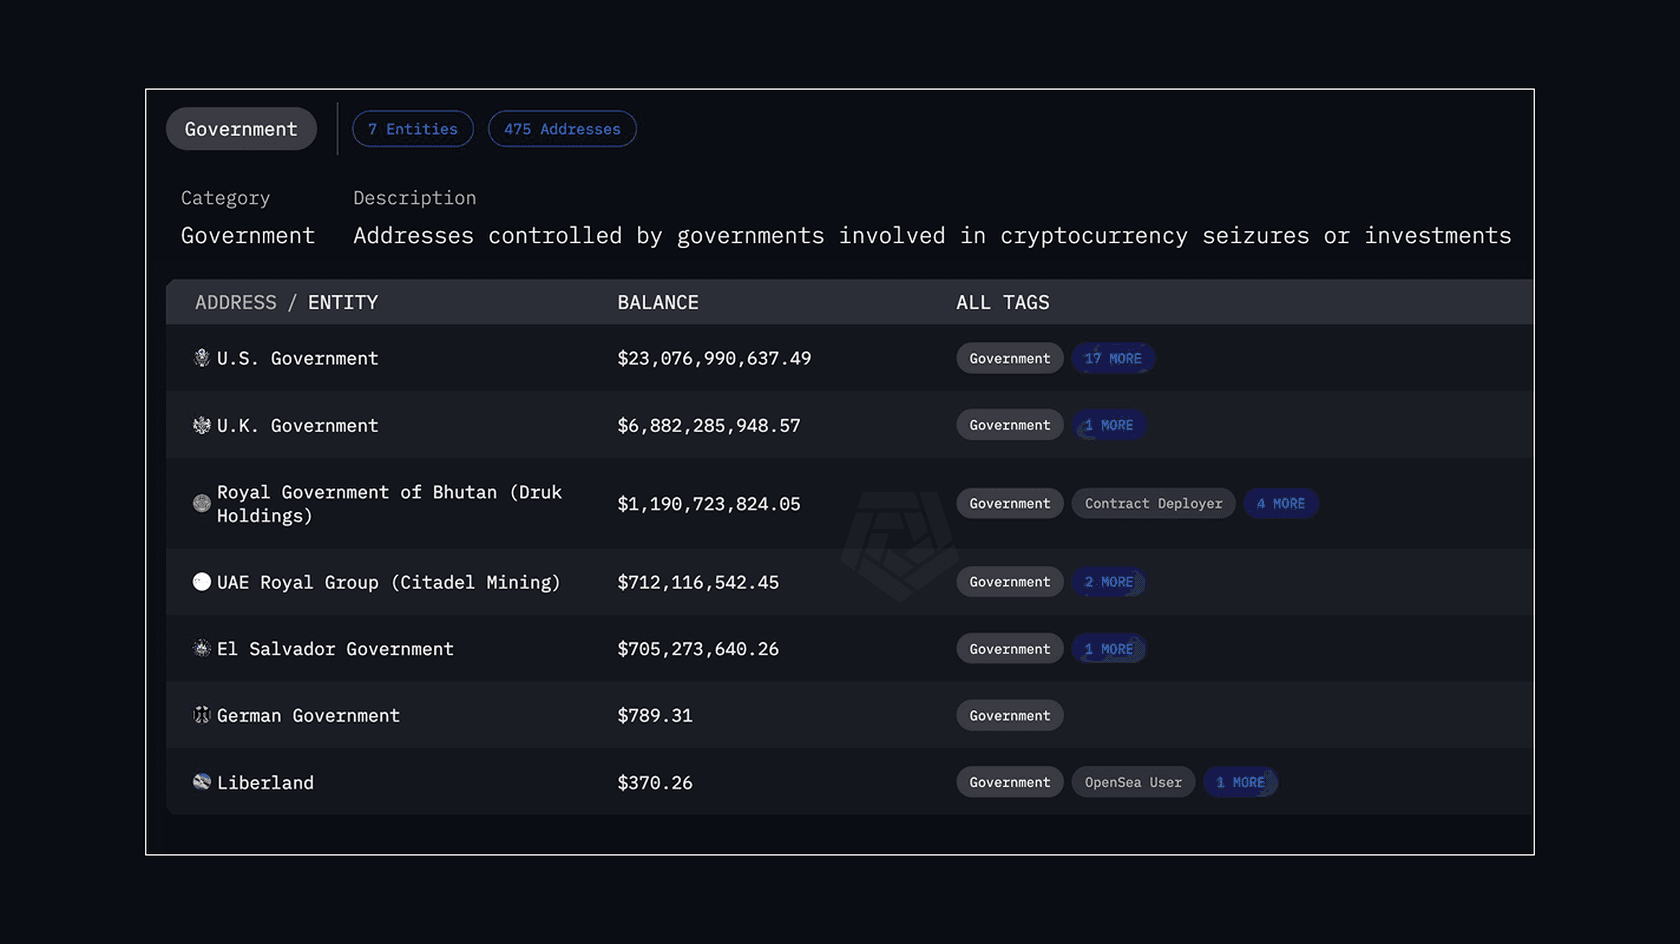Screen dimensions: 1680x944
Task: Click the balance $712,116,542.45
Action: (x=698, y=582)
